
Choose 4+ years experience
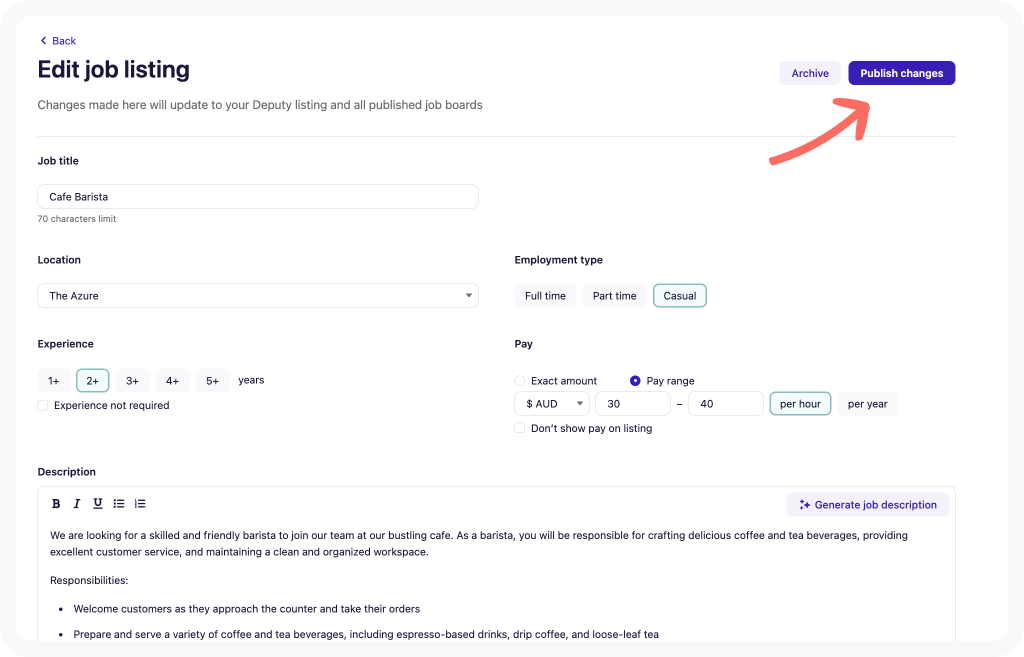click(x=172, y=381)
